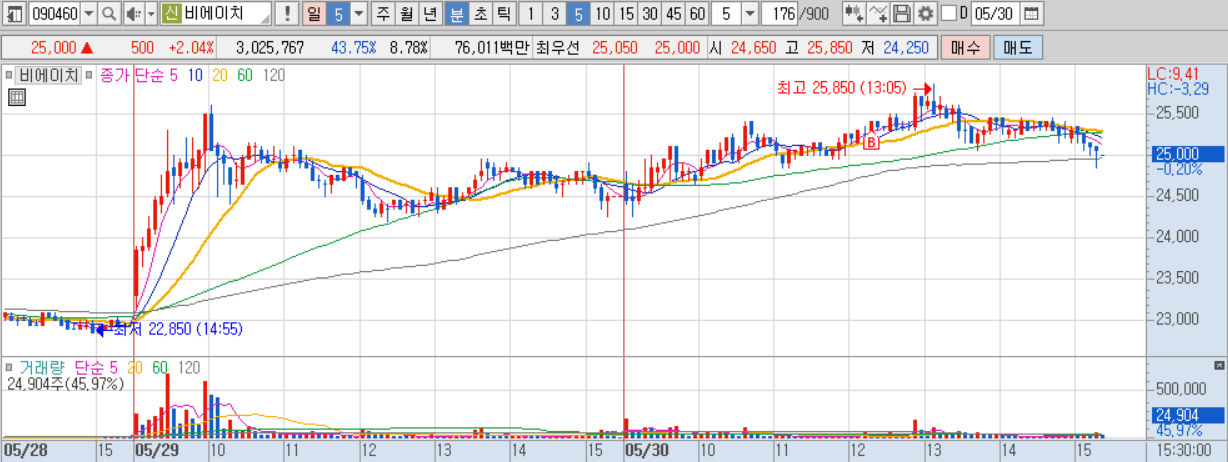The width and height of the screenshot is (1228, 462).
Task: Click the 05/29 date marker on time axis
Action: point(156,451)
